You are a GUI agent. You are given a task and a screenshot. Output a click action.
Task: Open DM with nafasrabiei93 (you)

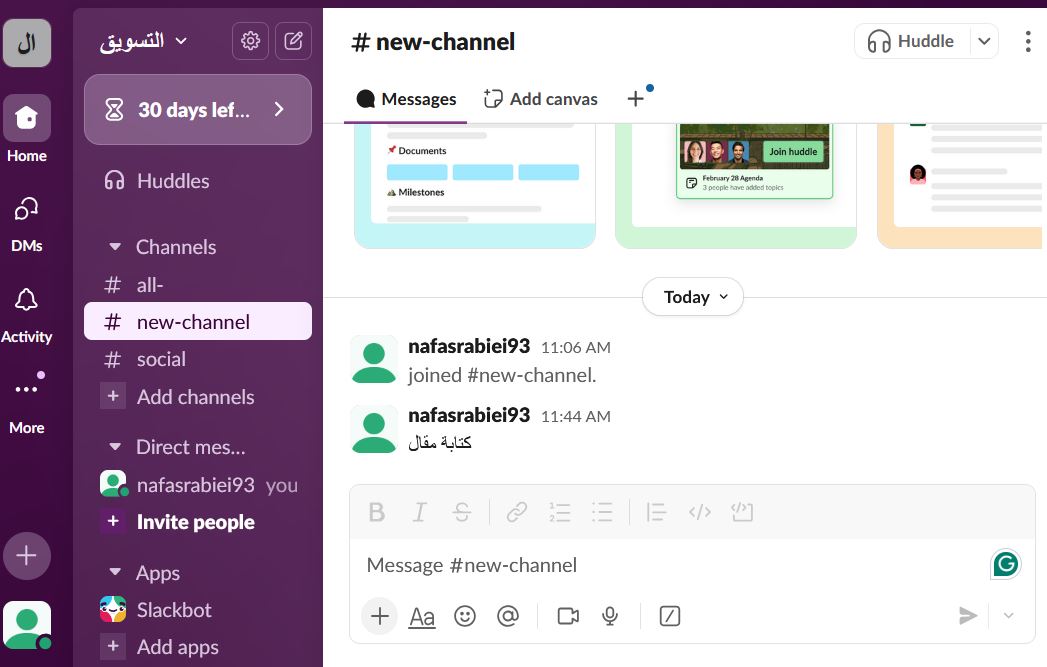coord(198,485)
